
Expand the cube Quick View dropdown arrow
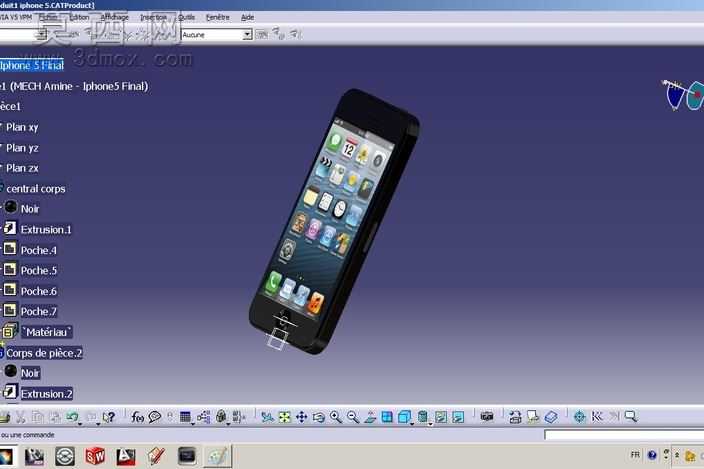coord(412,423)
